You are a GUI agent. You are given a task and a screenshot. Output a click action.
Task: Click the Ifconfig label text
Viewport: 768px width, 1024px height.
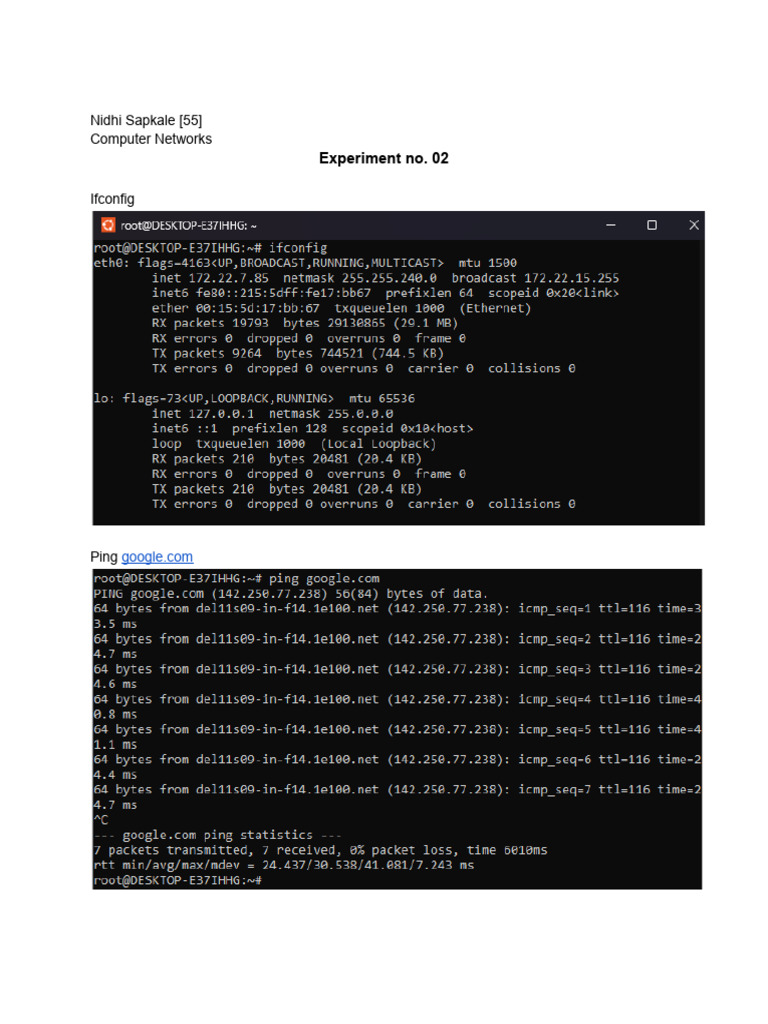click(112, 199)
